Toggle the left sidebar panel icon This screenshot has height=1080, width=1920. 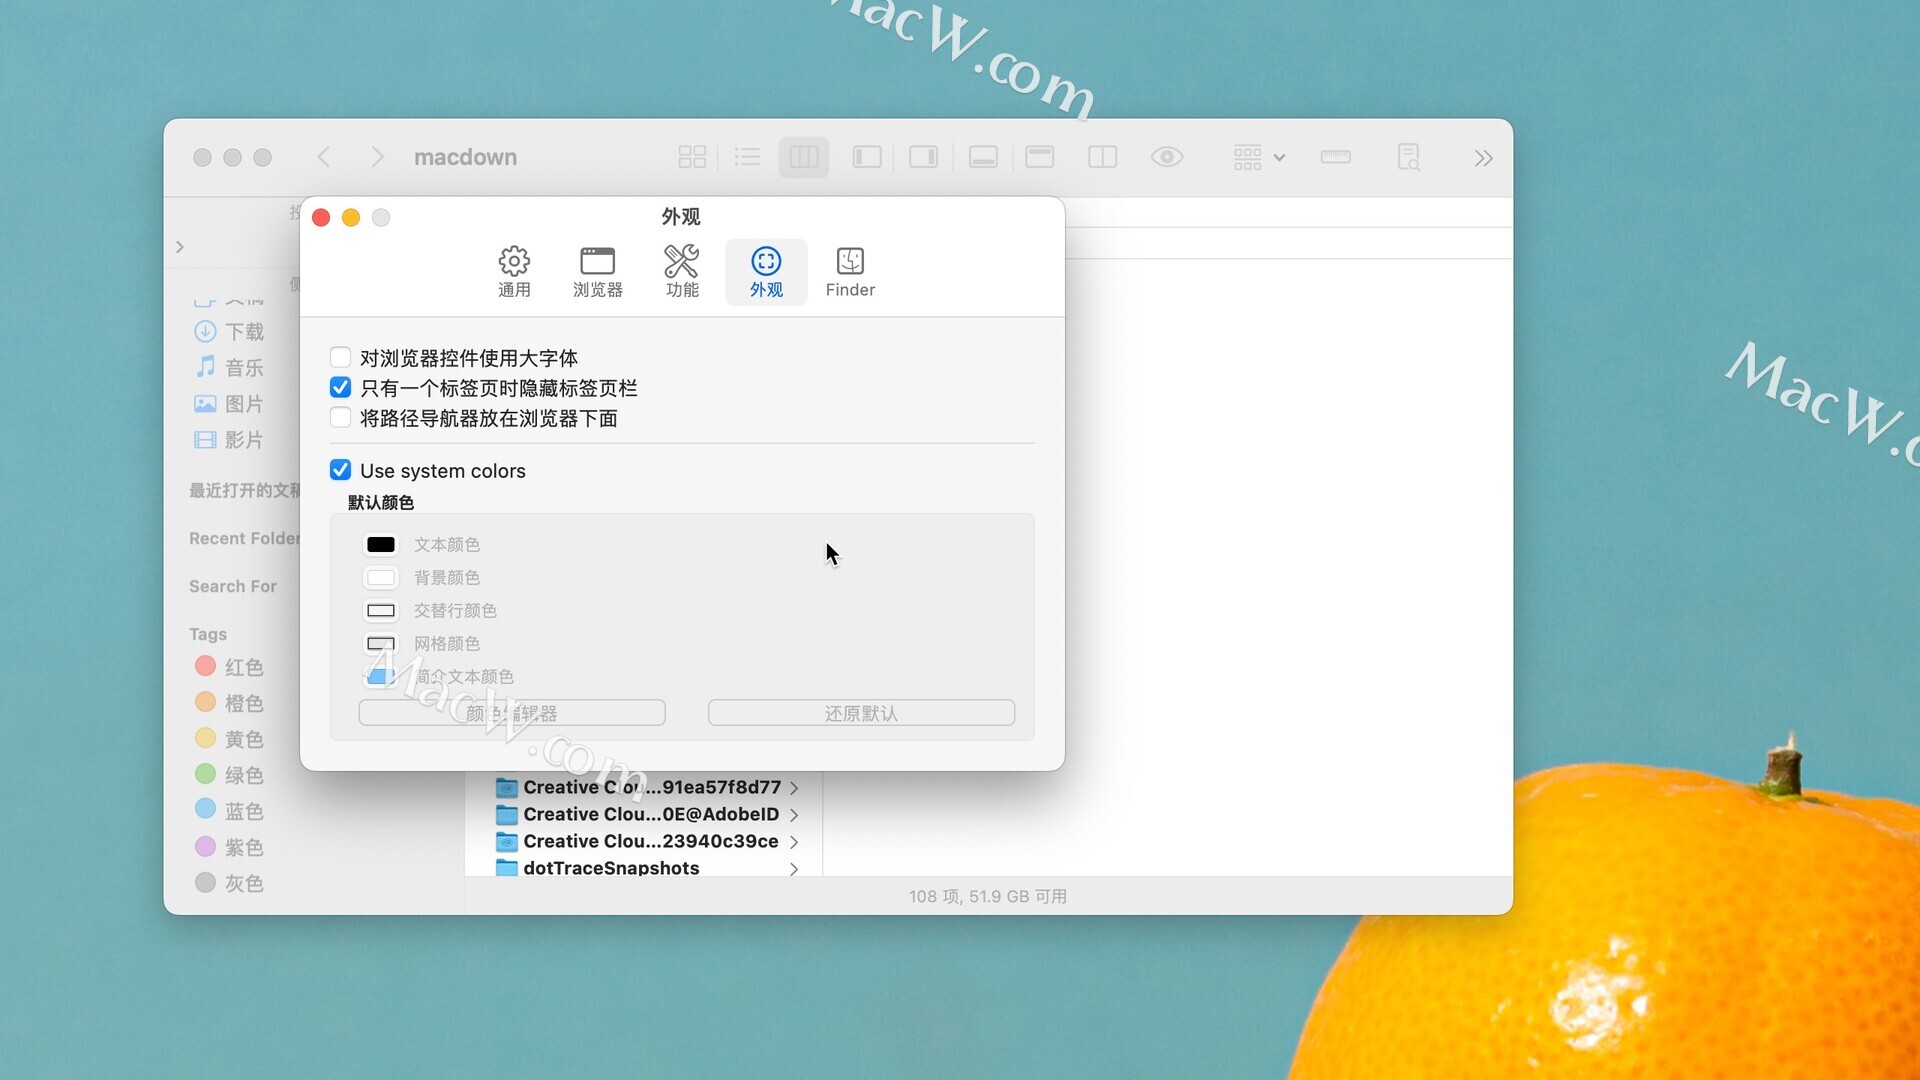[867, 157]
